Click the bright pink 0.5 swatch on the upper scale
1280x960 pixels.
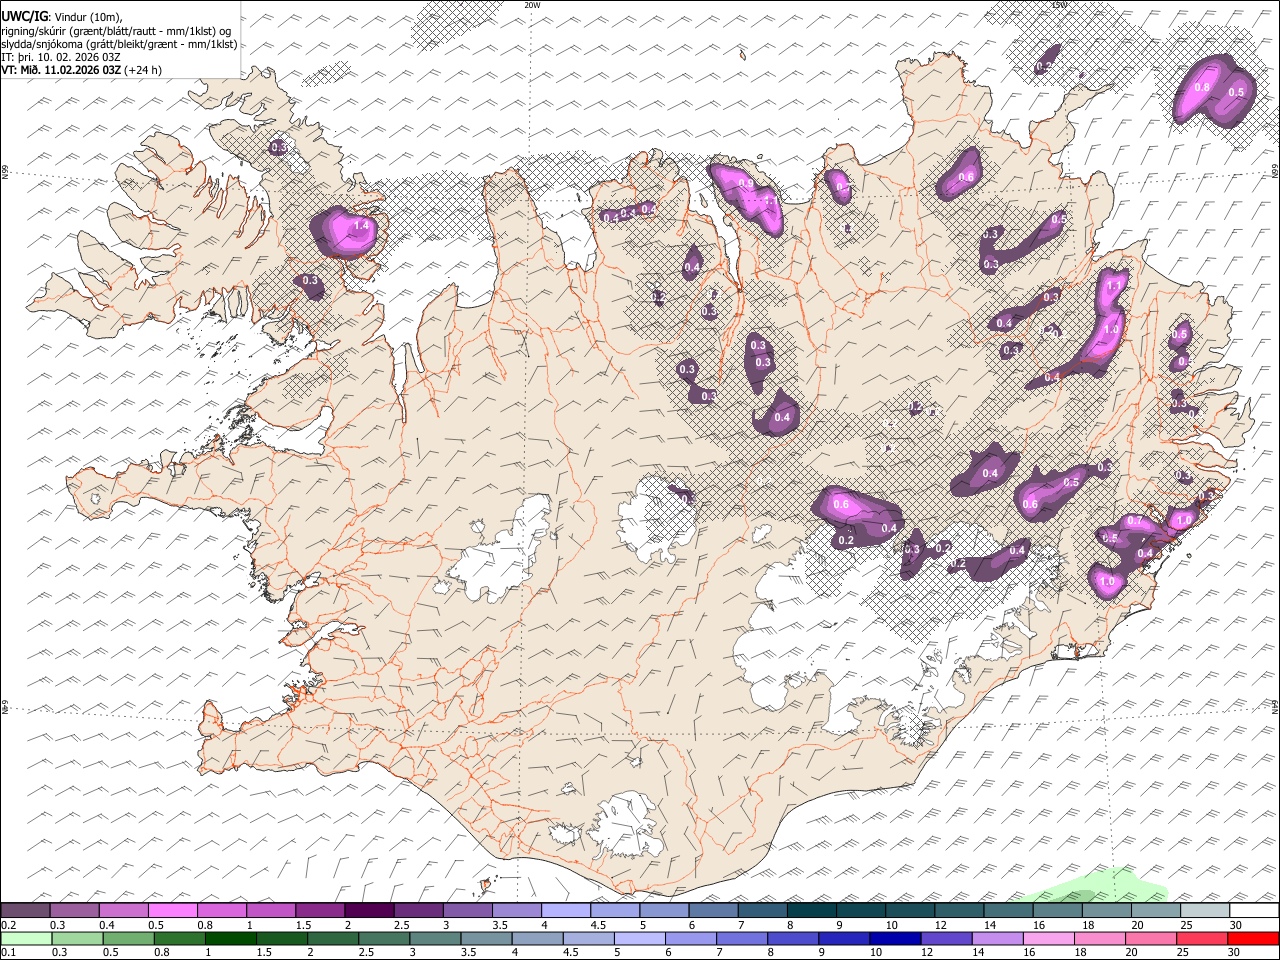click(x=172, y=910)
